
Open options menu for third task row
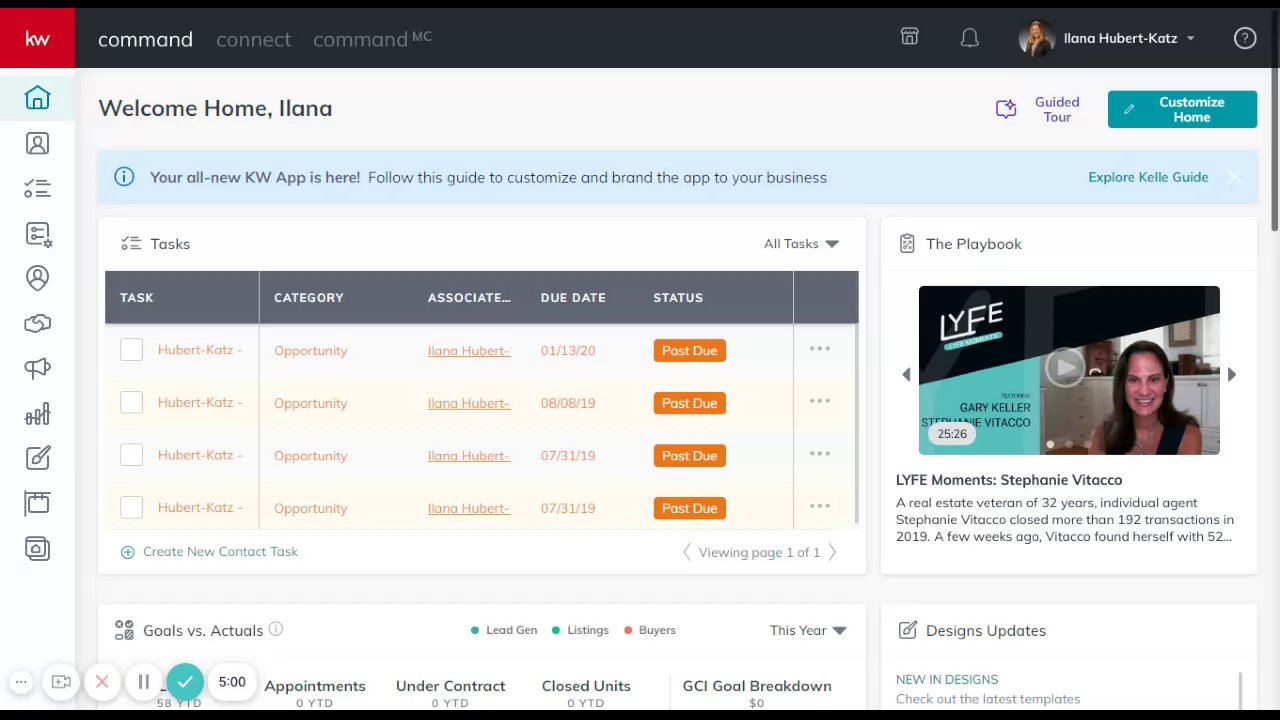[x=819, y=454]
